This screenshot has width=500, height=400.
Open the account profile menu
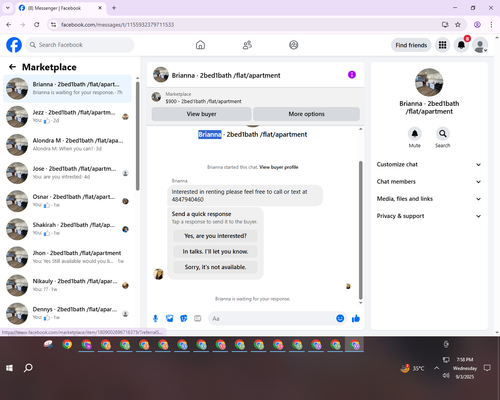[480, 45]
